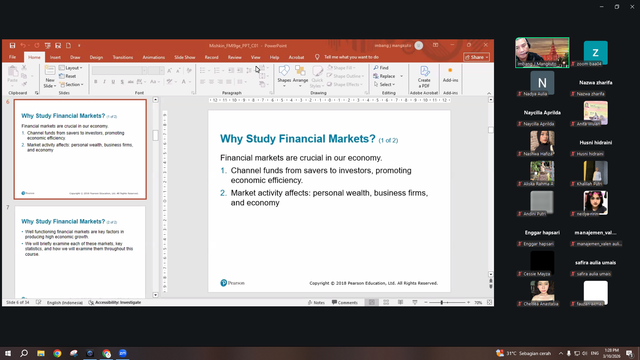Image resolution: width=640 pixels, height=360 pixels.
Task: Open the Section dropdown
Action: [71, 84]
